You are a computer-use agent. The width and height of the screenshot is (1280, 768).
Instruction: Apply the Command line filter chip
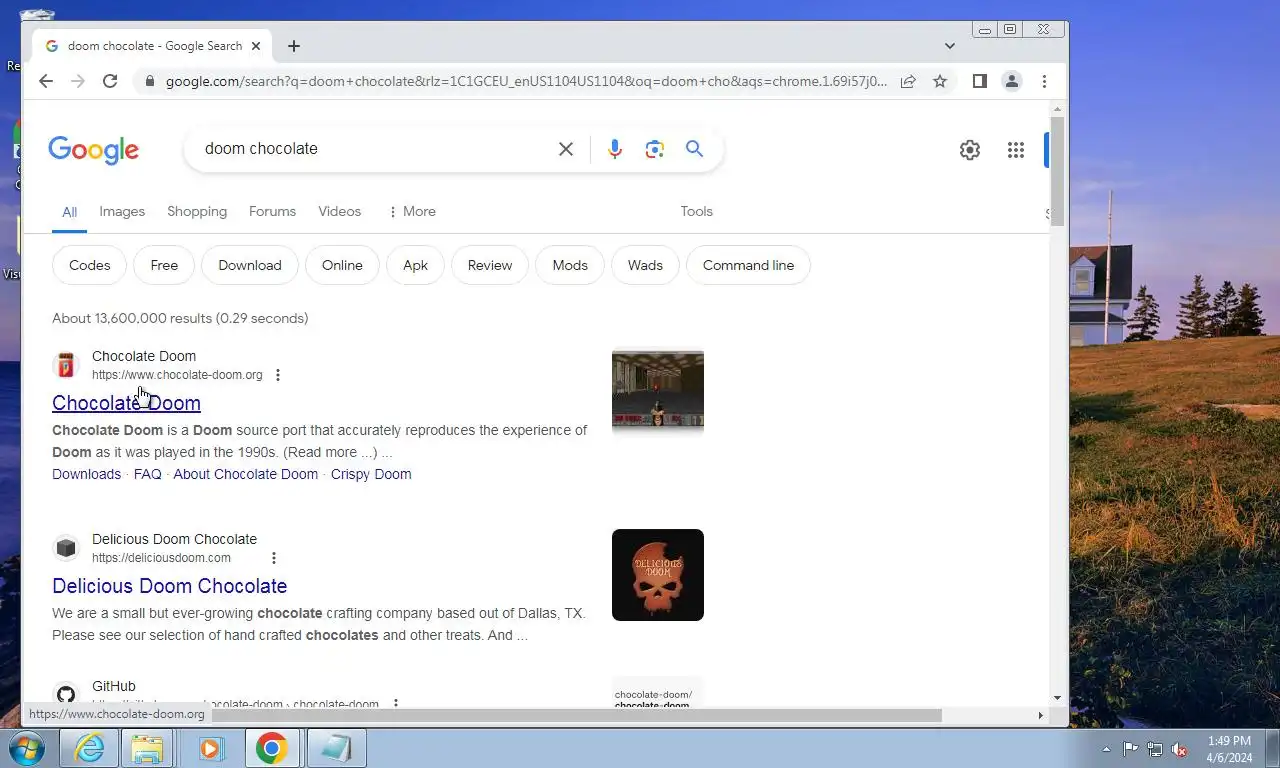pyautogui.click(x=748, y=265)
